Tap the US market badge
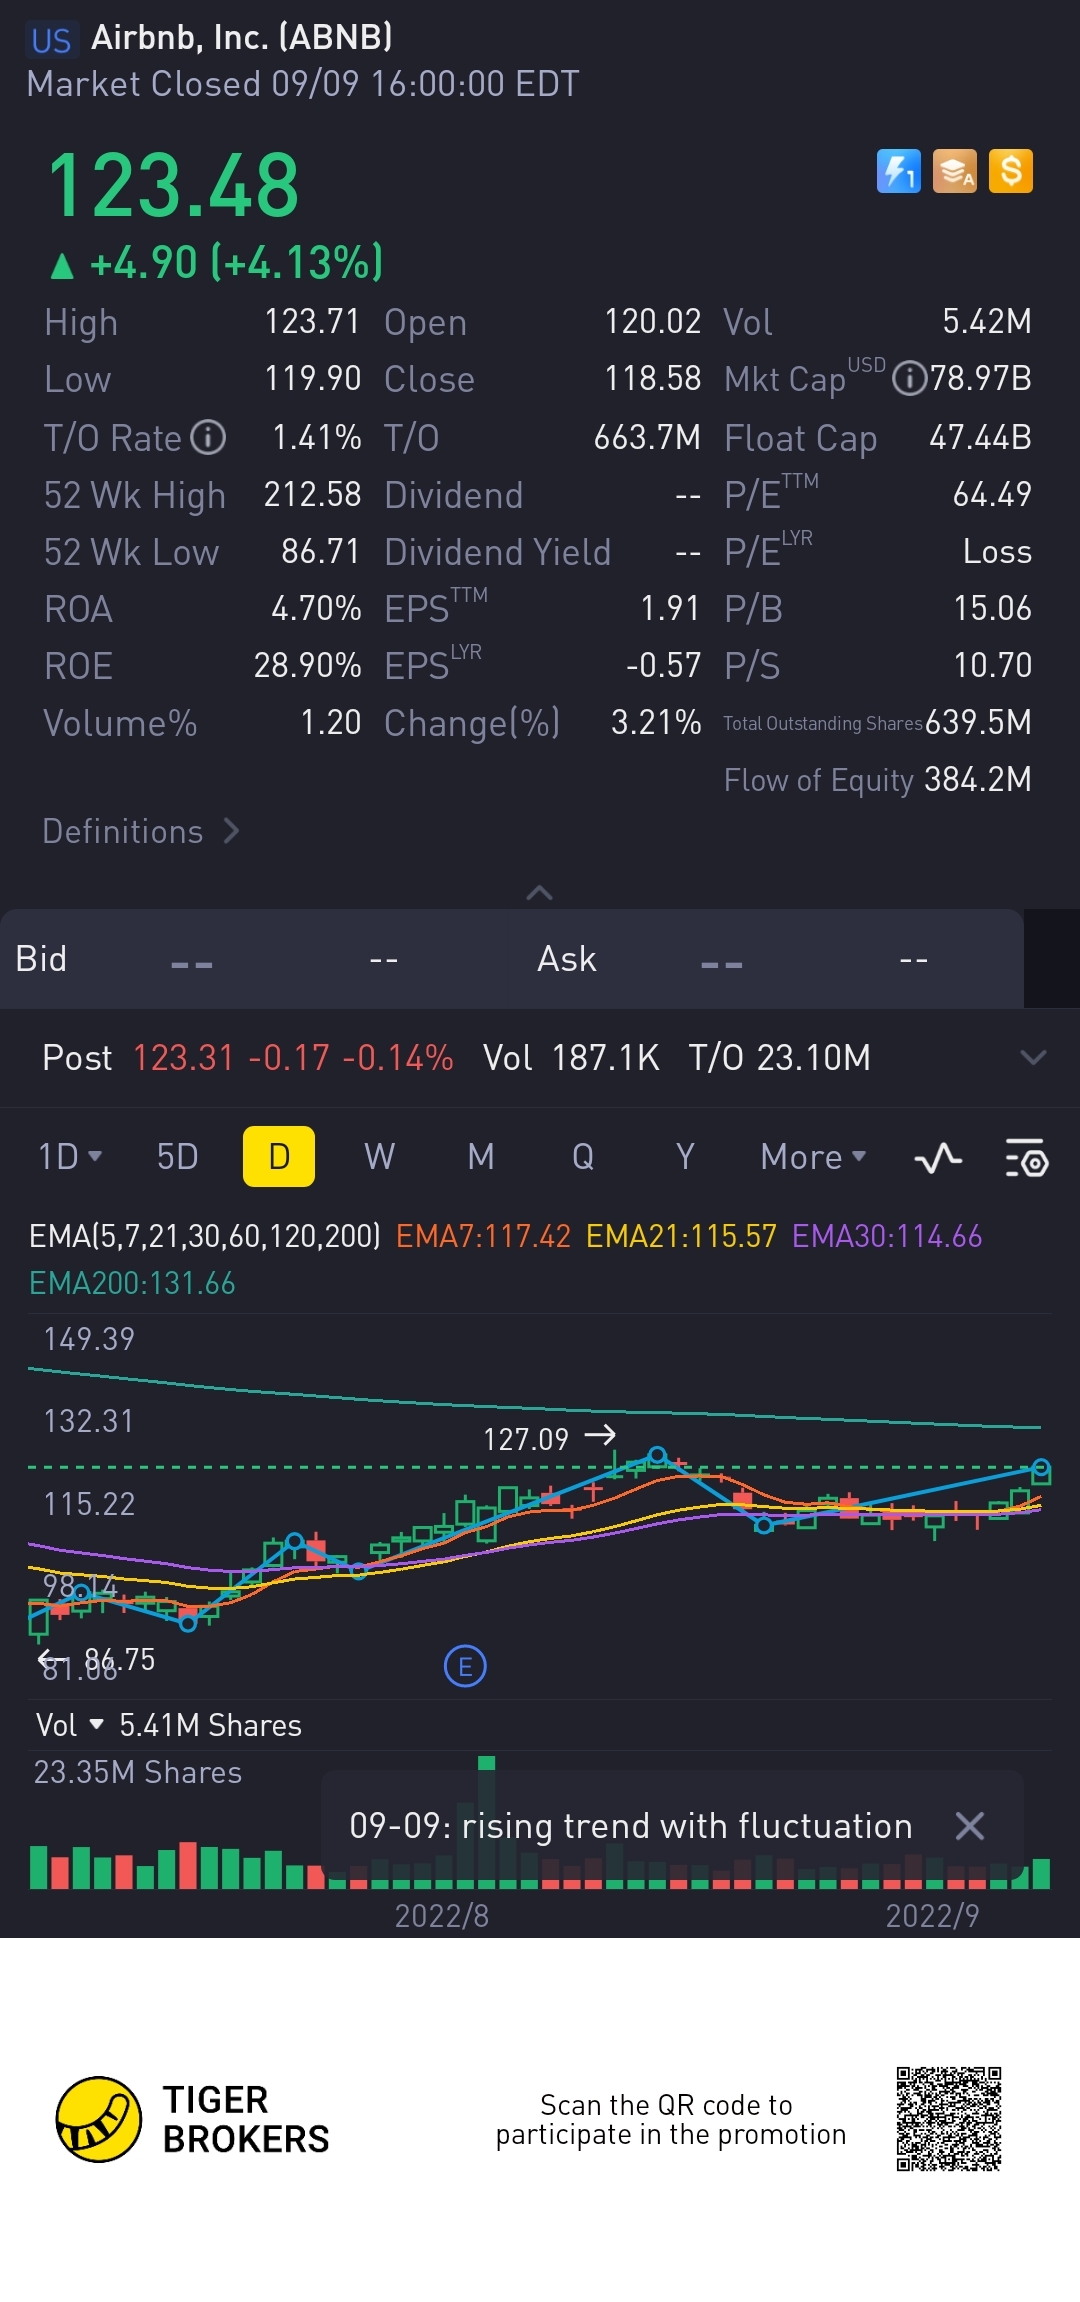This screenshot has height=2302, width=1080. (51, 40)
